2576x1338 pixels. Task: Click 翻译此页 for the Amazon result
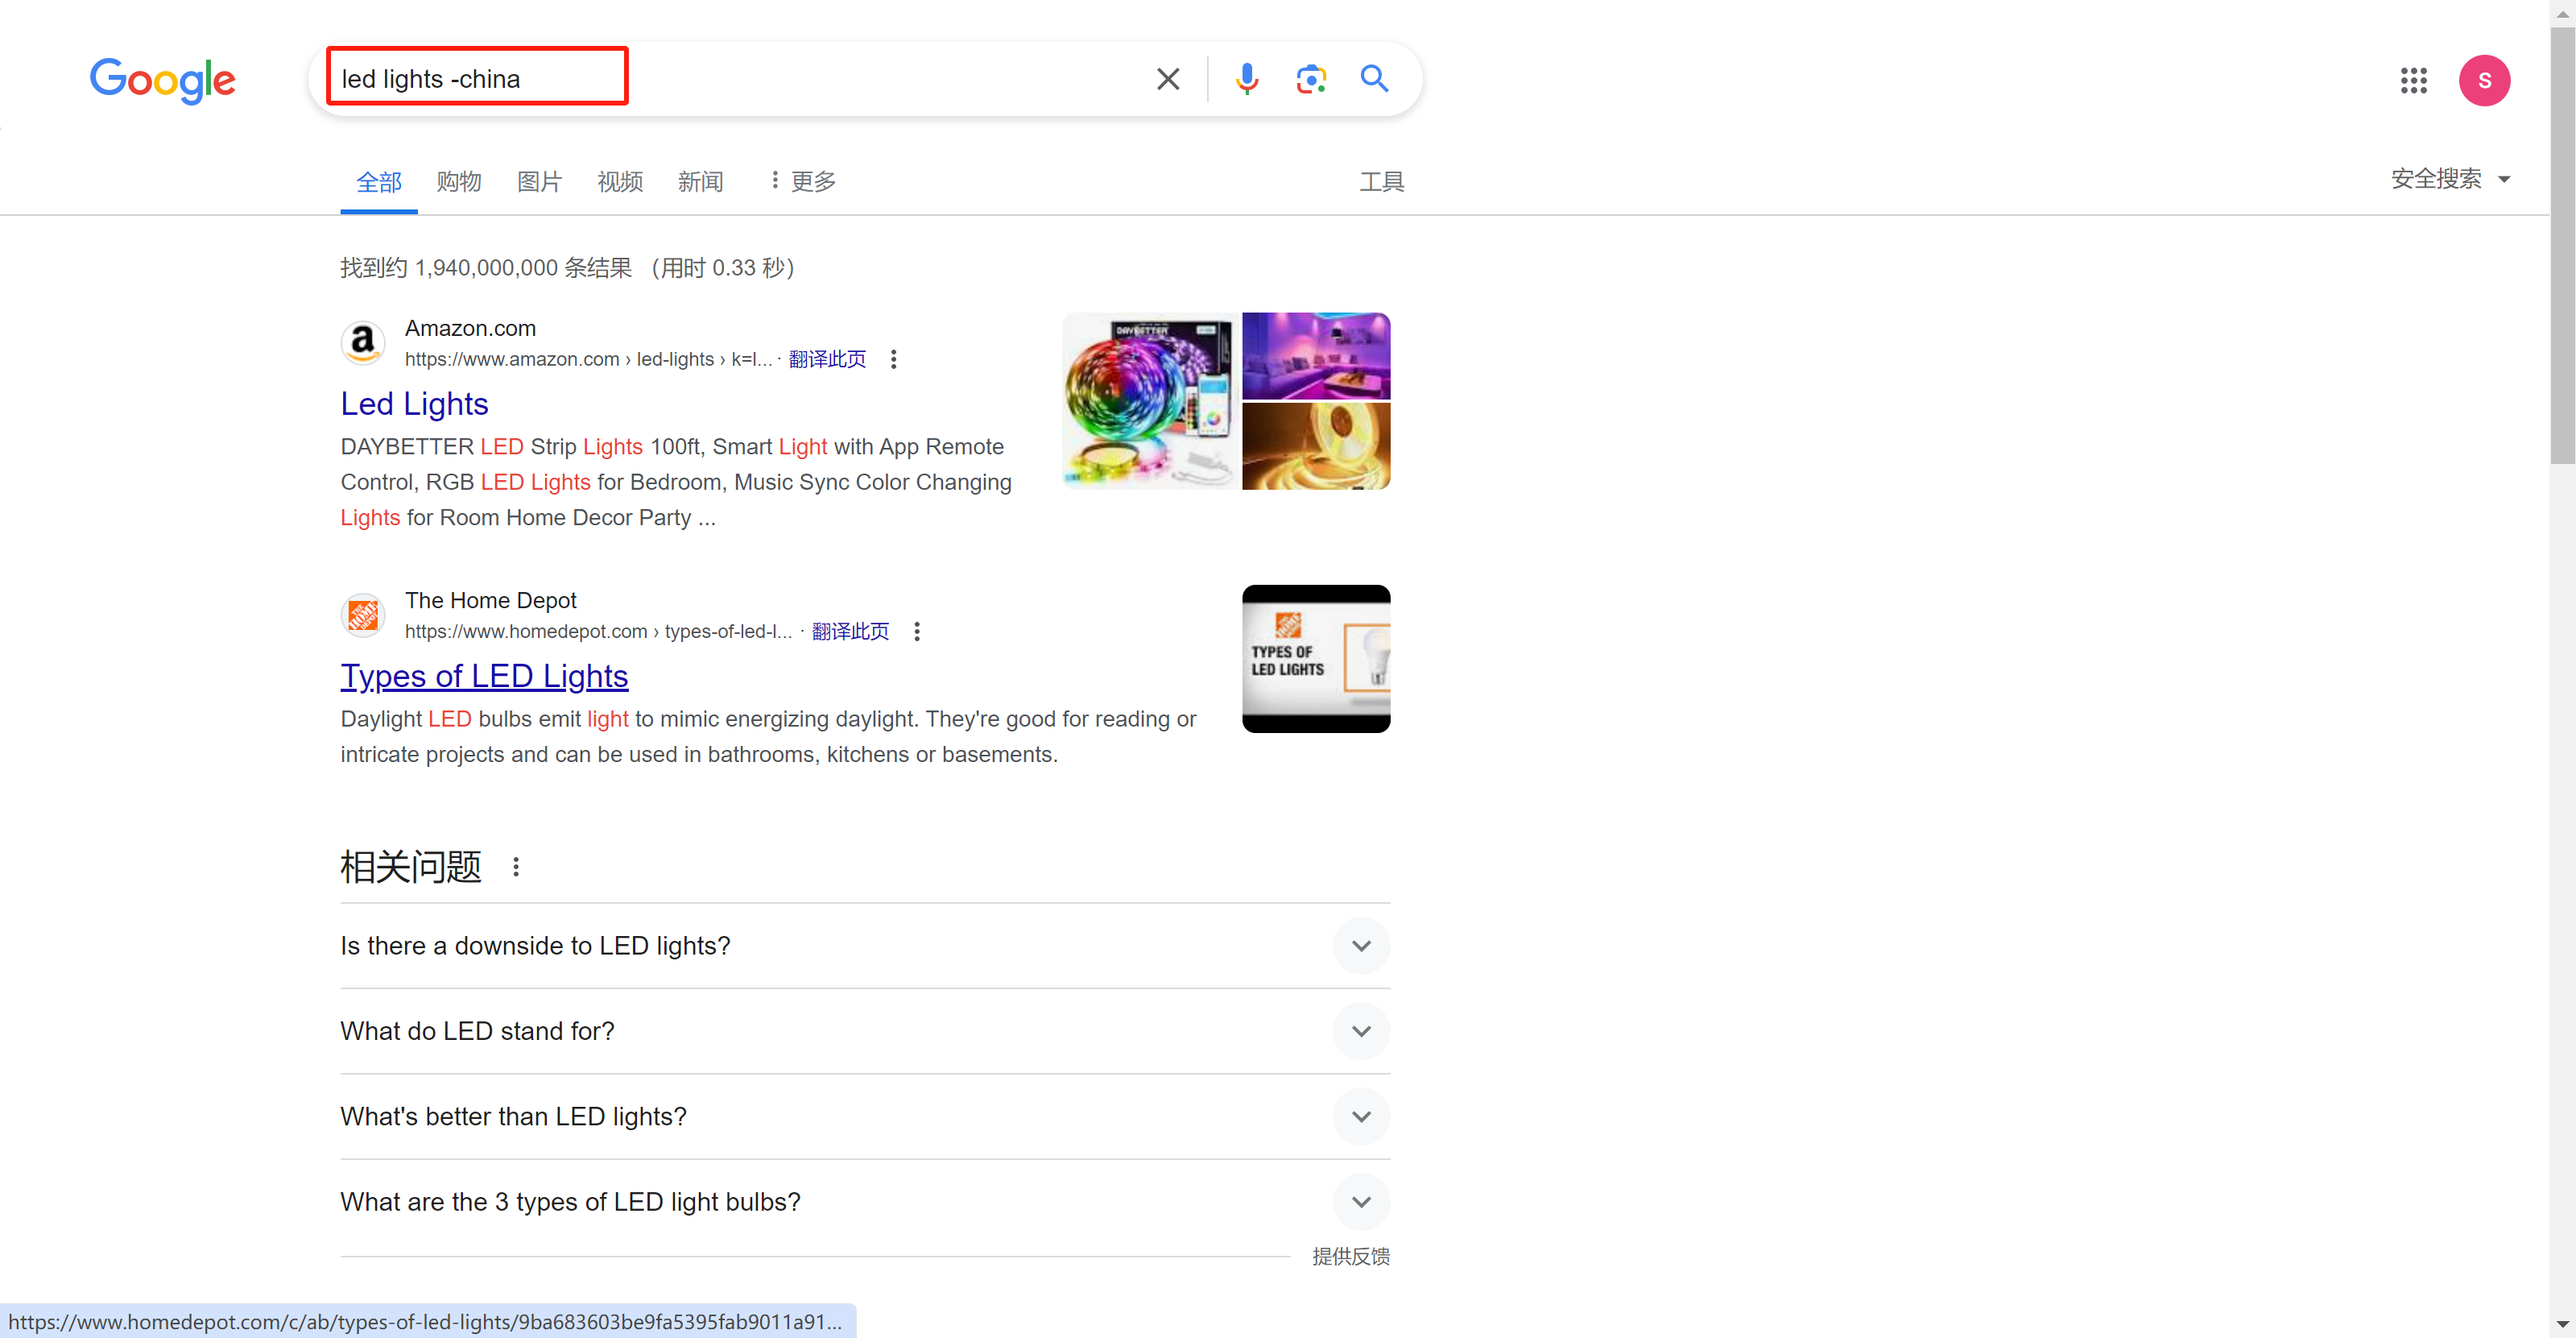click(x=827, y=359)
